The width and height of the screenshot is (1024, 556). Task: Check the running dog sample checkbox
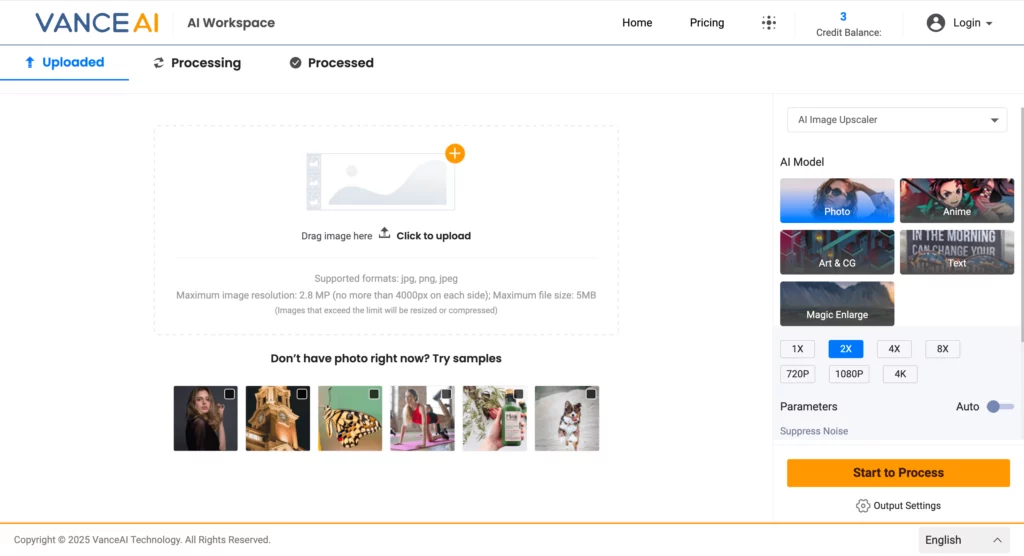pos(590,394)
